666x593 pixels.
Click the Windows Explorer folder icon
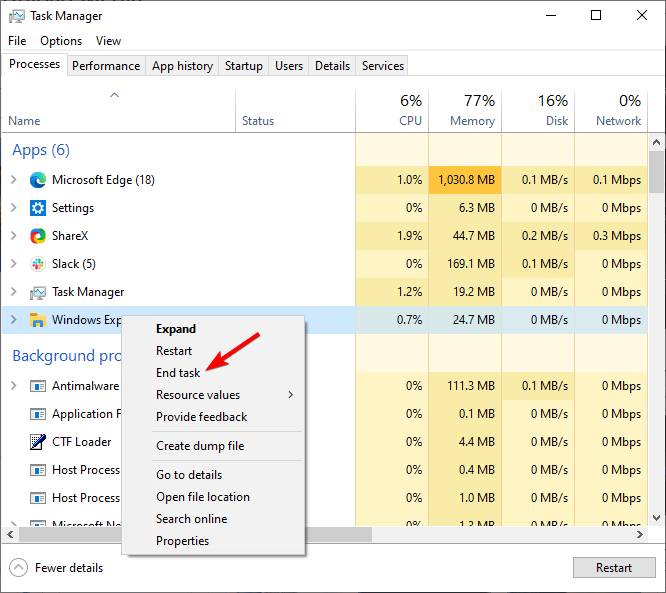click(x=38, y=320)
